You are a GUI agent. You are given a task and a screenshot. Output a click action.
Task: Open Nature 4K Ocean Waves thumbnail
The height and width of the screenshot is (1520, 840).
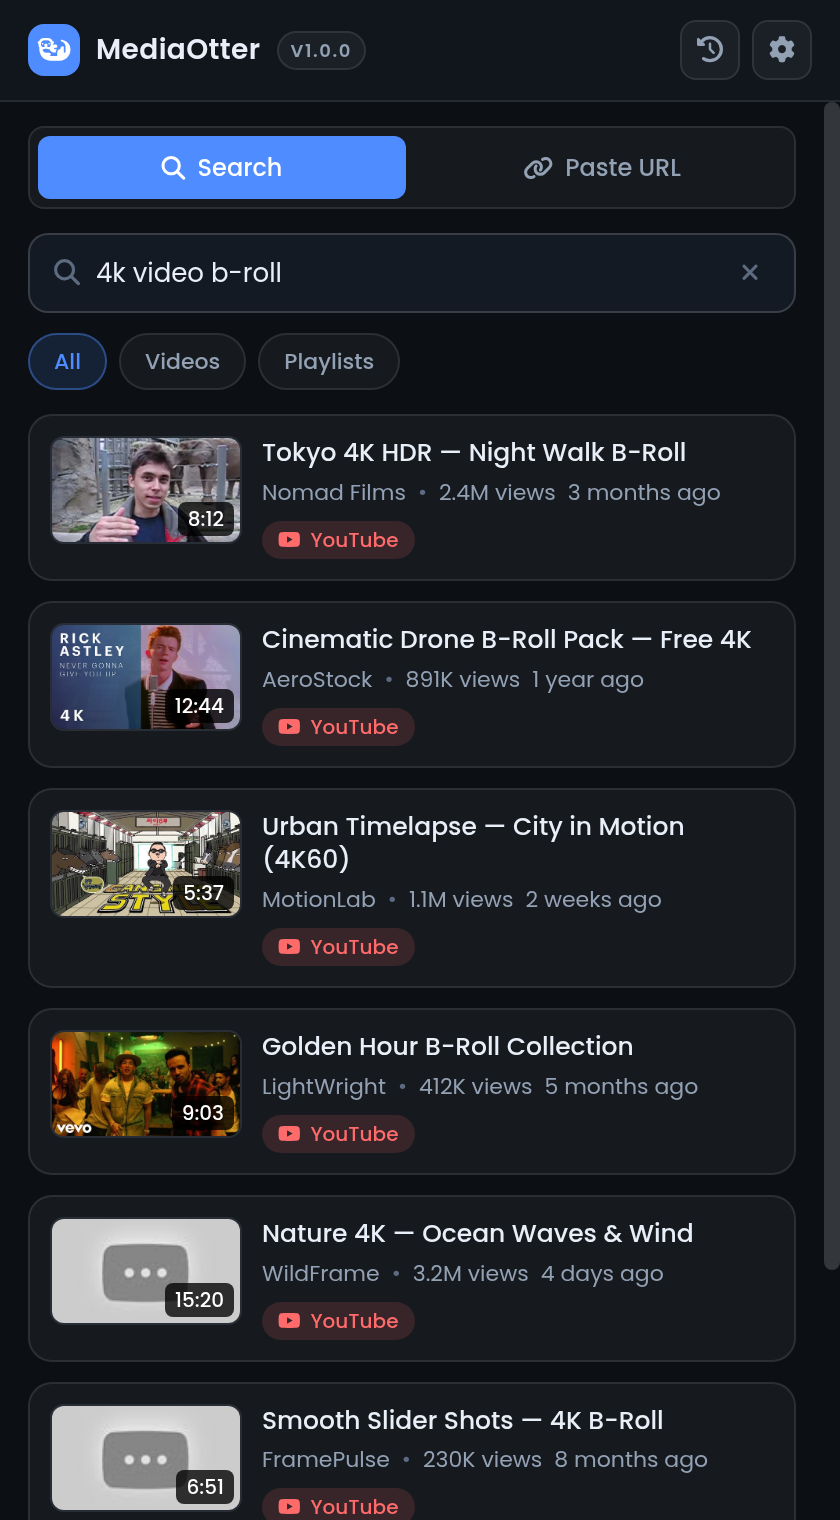[146, 1271]
